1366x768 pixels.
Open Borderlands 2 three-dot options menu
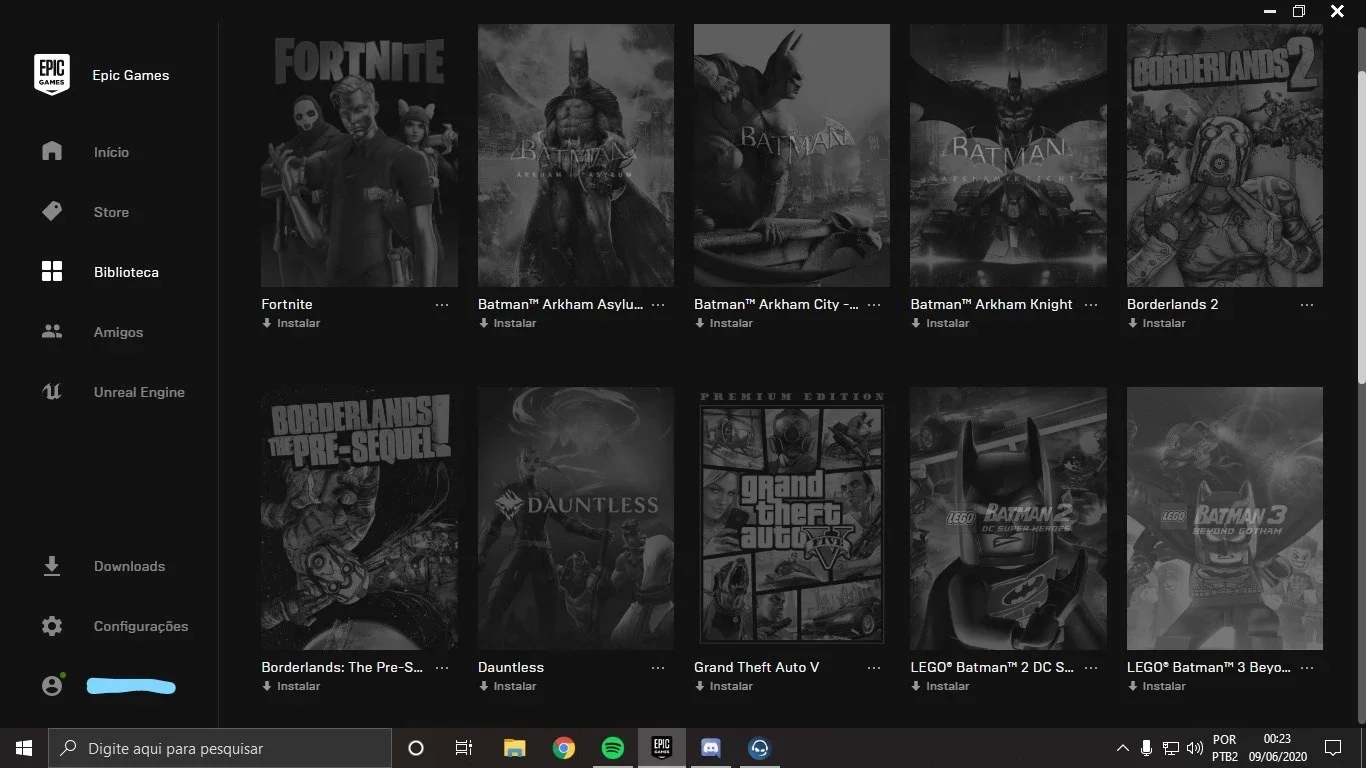[x=1307, y=305]
